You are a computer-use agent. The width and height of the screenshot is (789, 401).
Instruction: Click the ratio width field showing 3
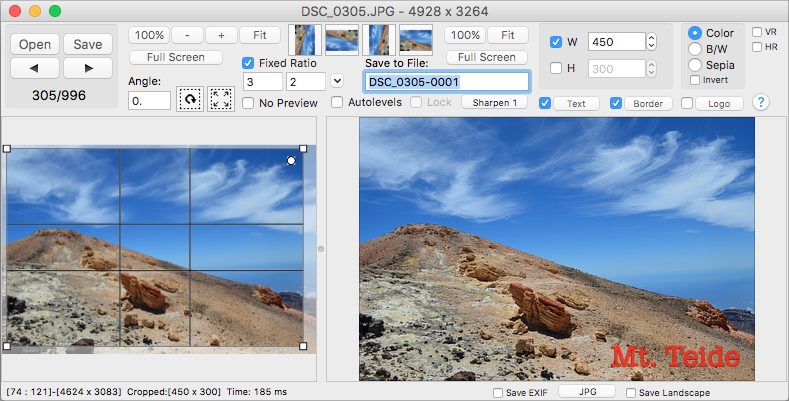coord(263,82)
